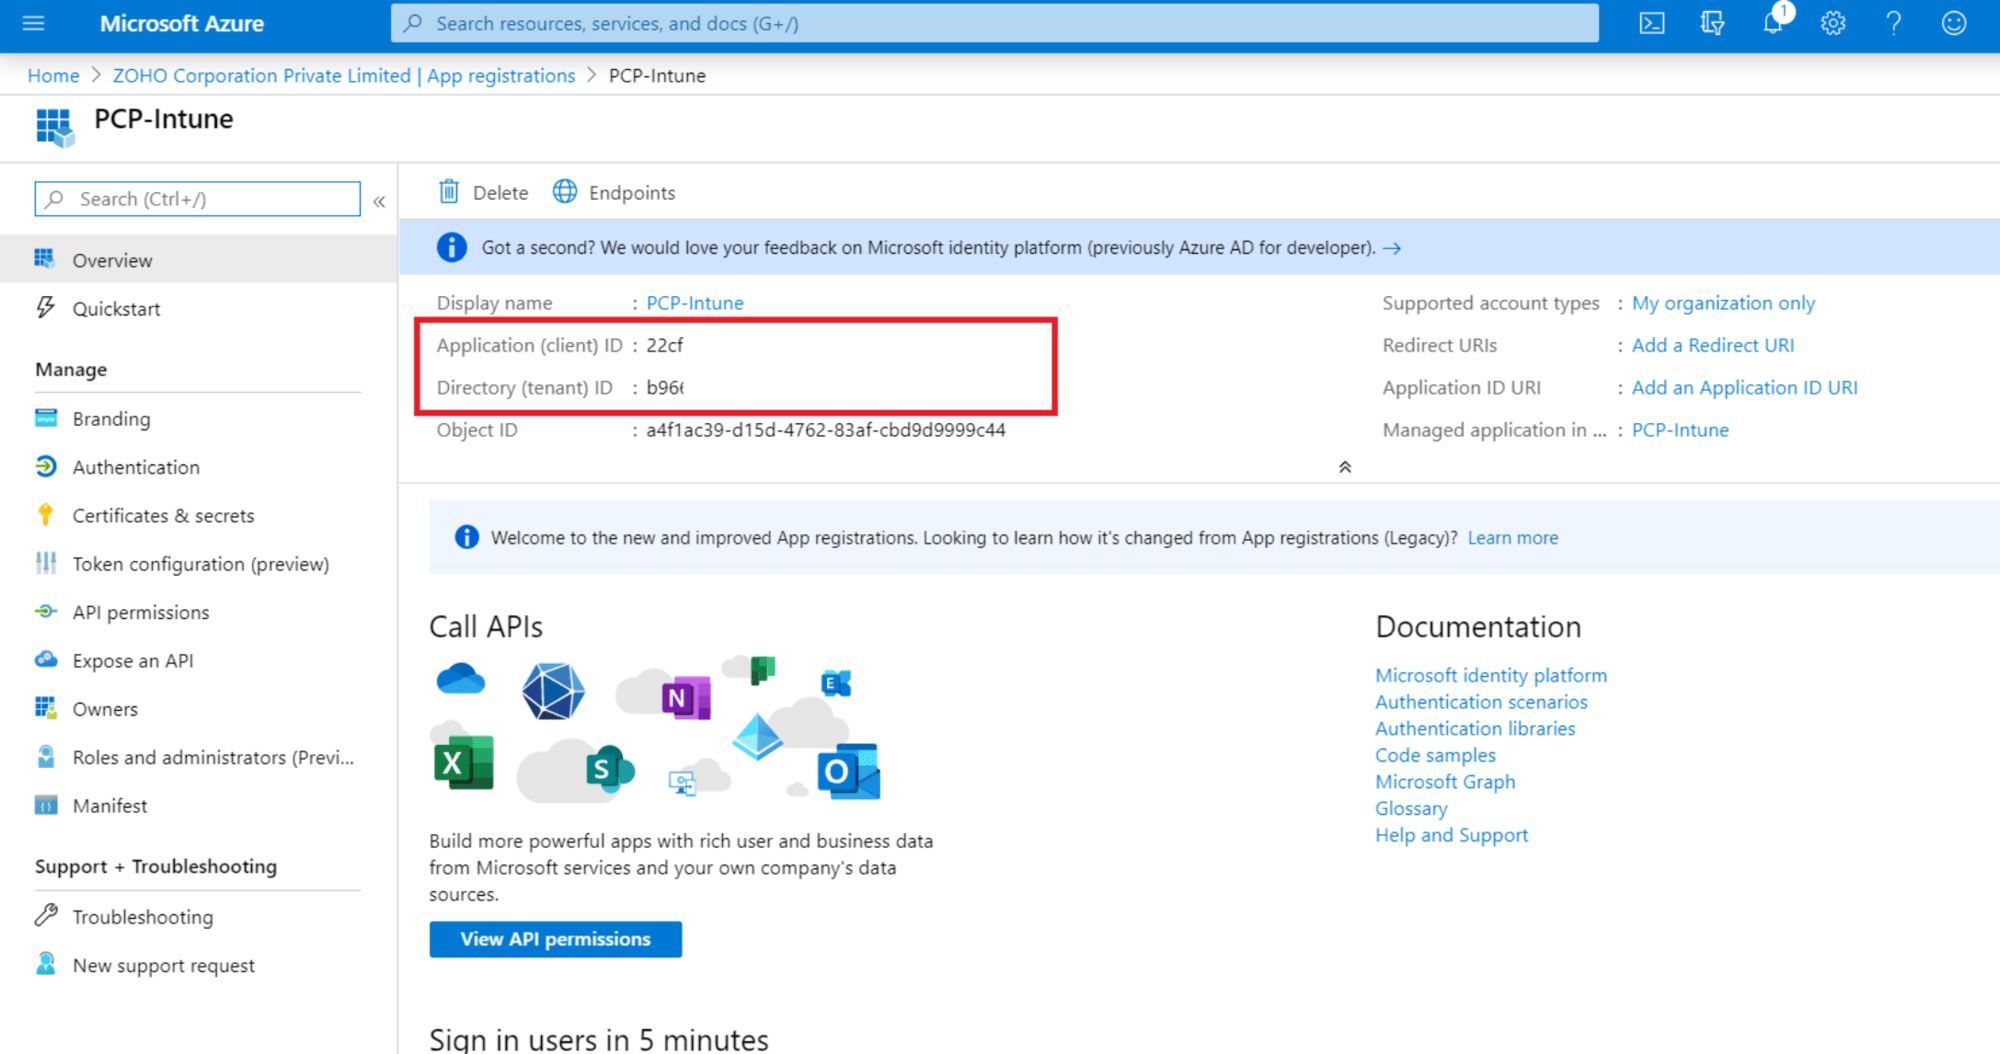The width and height of the screenshot is (2000, 1054).
Task: Open portal settings gear
Action: tap(1833, 23)
